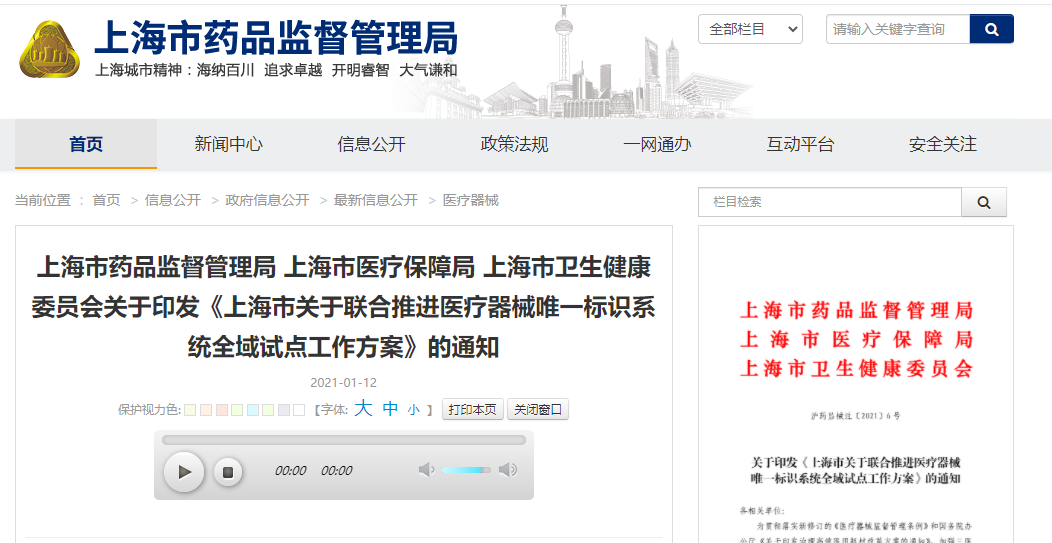Click the 上海市药品监督管理局 site title
Screen dimensions: 1052x543
(276, 37)
